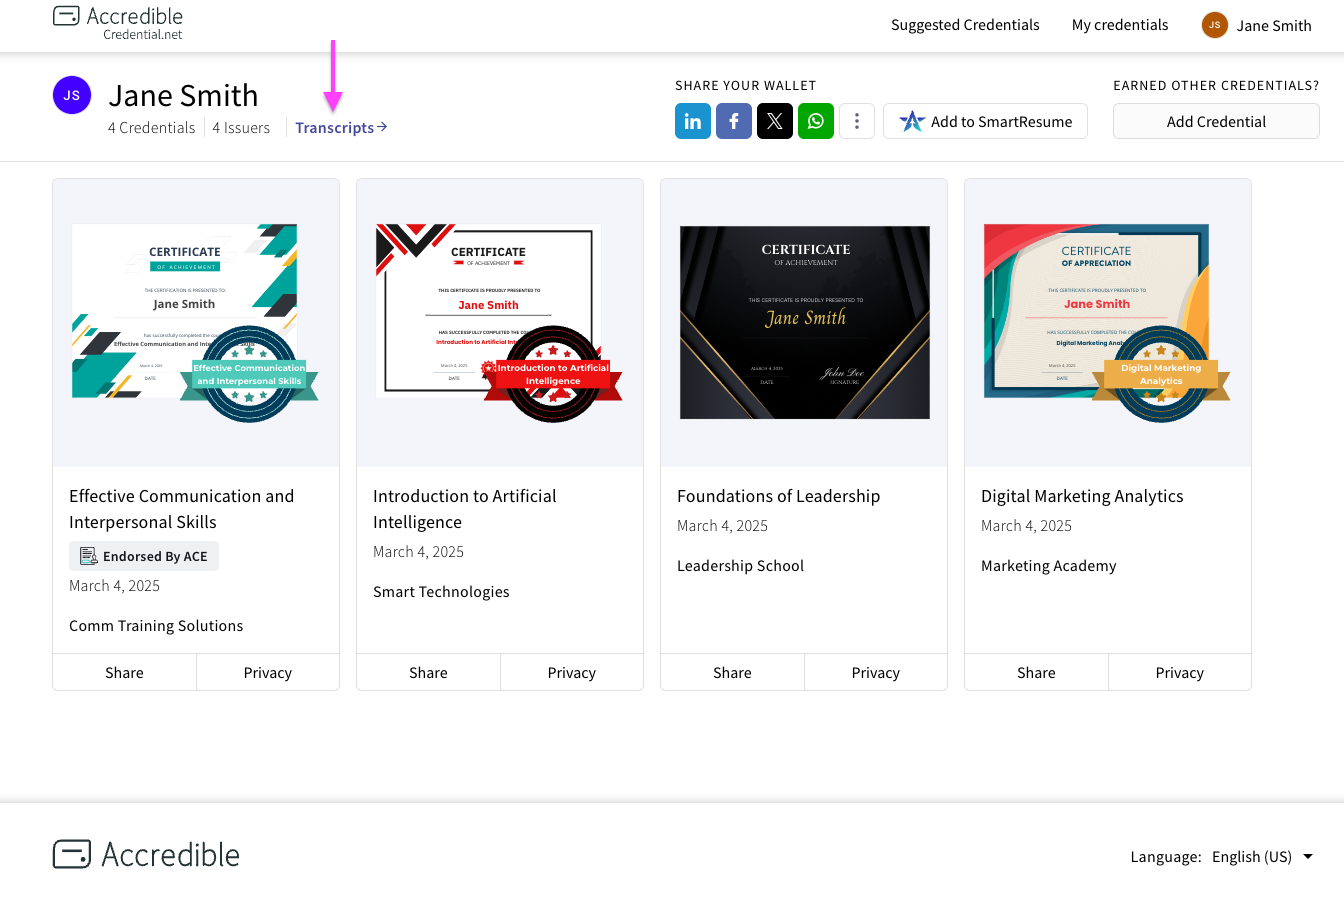Click the Accredible logo in header
Screen dimensions: 1344x908
tap(118, 24)
